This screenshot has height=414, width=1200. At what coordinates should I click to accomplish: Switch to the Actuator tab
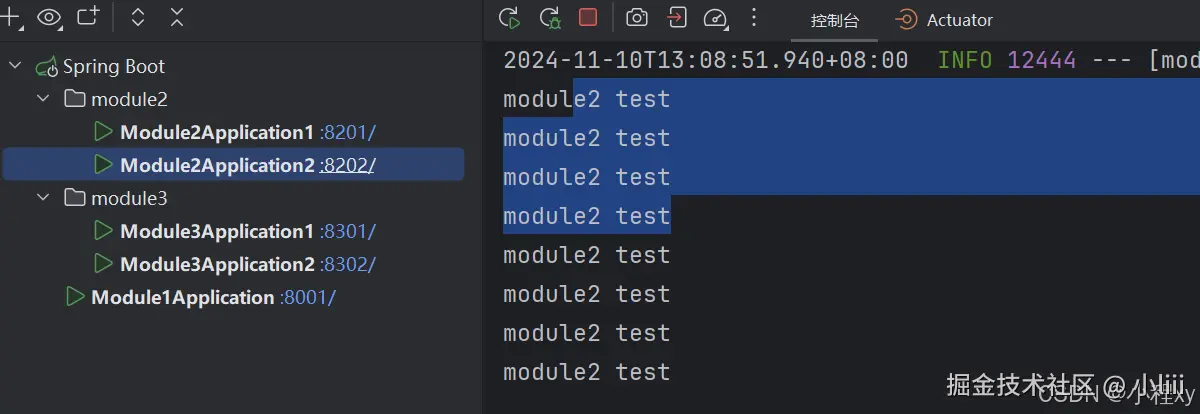[x=946, y=20]
